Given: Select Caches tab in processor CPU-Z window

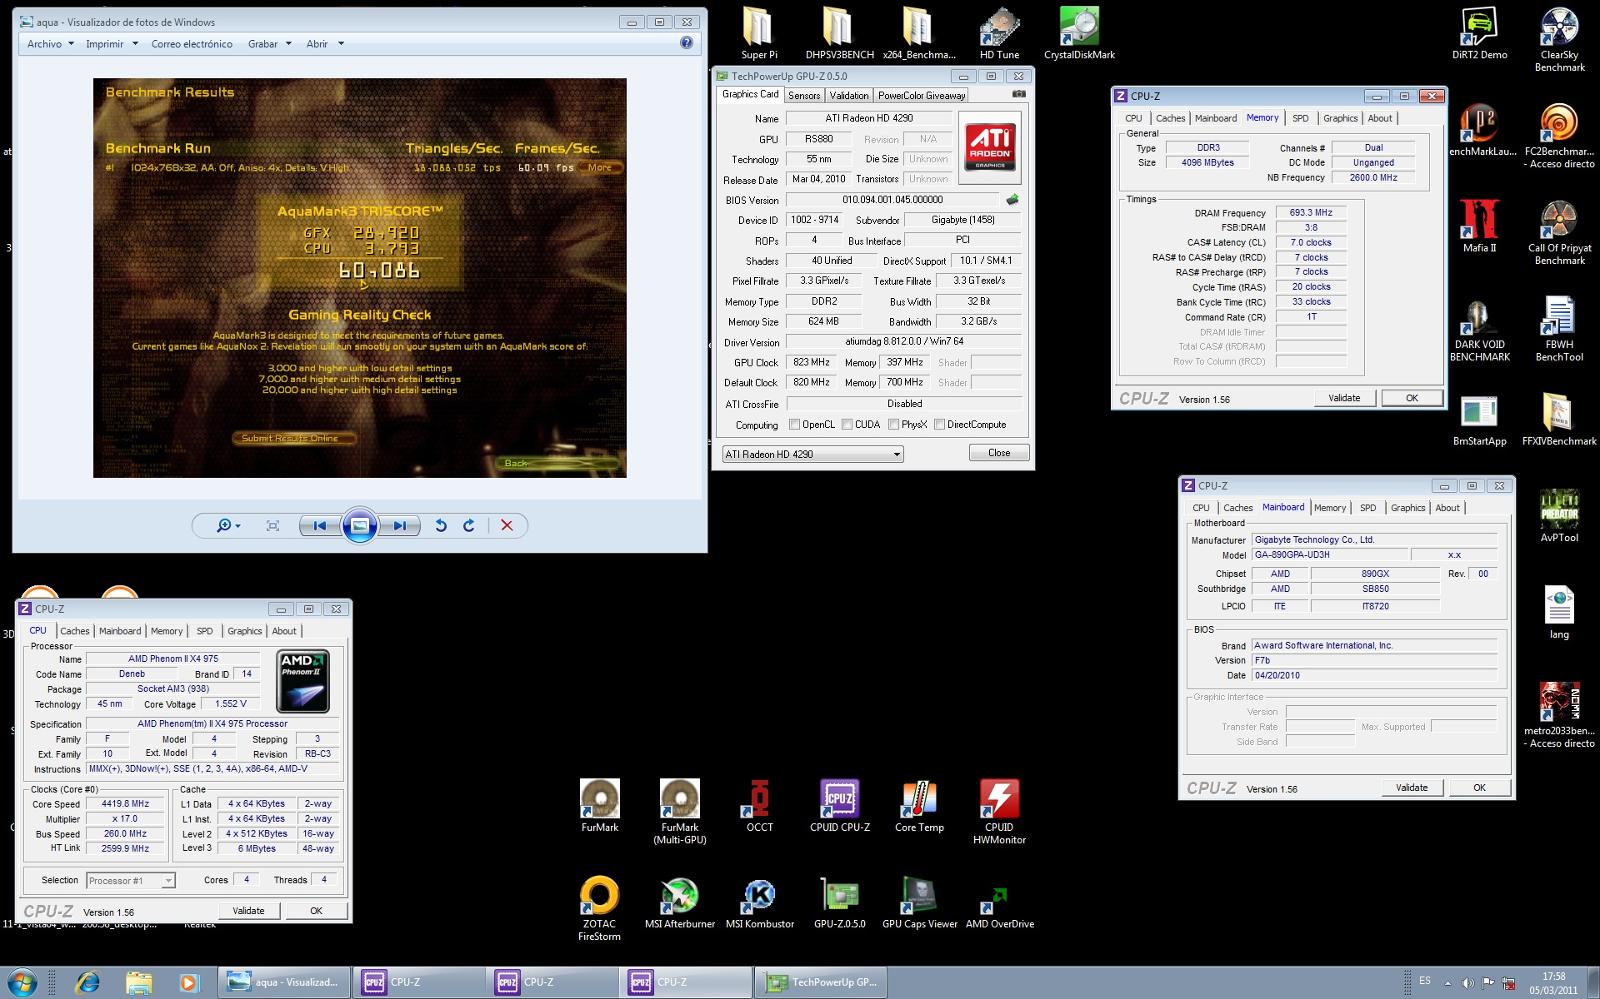Looking at the screenshot, I should tap(75, 631).
